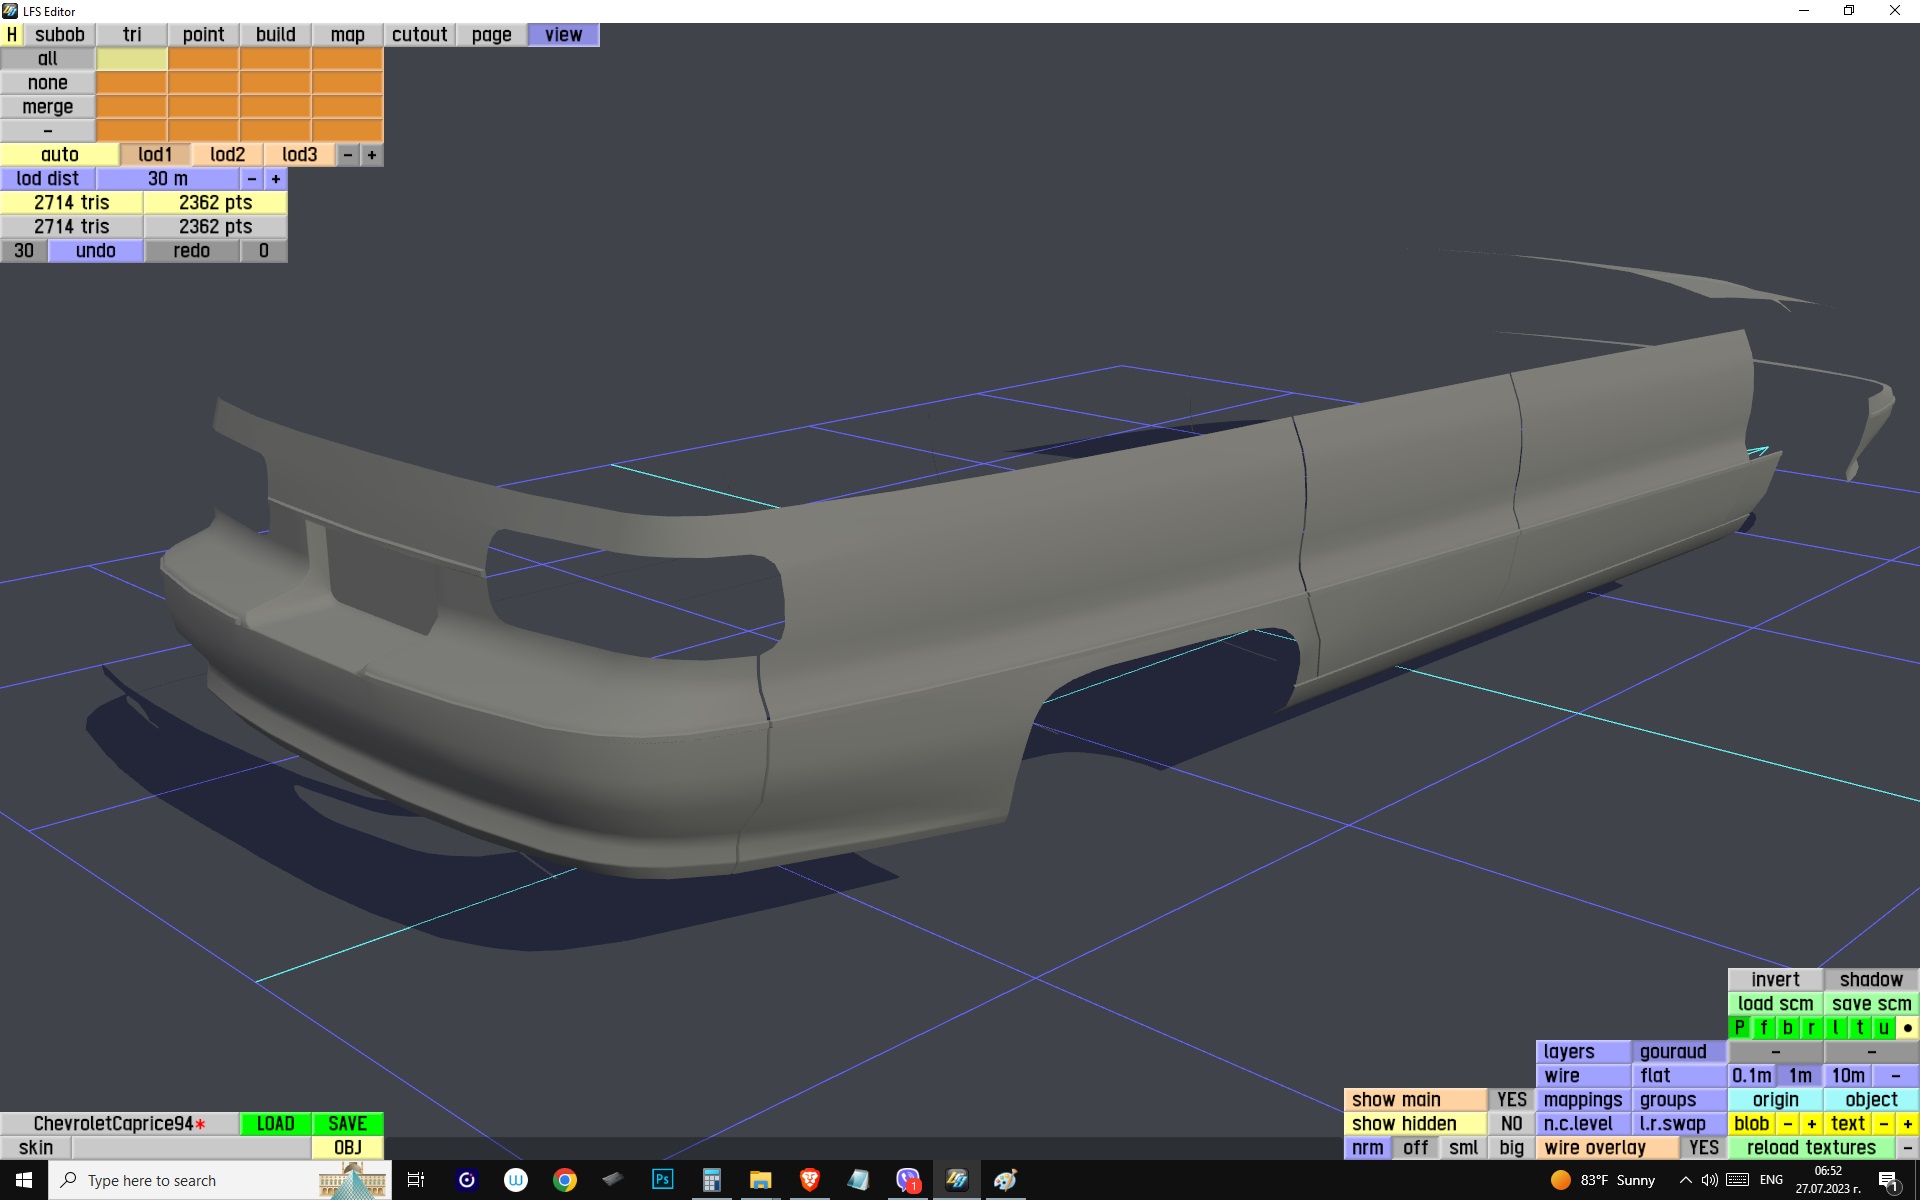Switch to back 'b' view

1787,1028
